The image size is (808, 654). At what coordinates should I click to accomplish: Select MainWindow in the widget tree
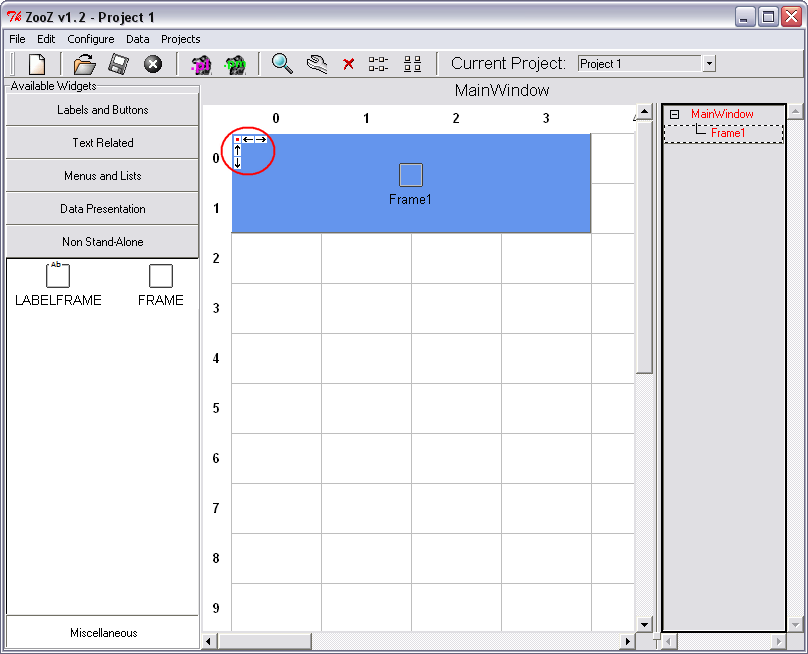[x=722, y=114]
